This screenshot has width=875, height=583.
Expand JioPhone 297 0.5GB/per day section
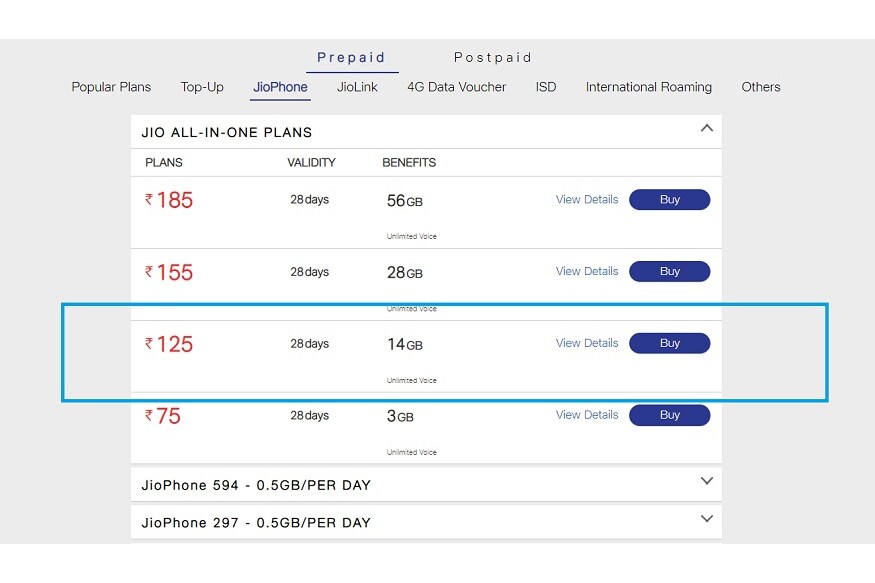[706, 519]
